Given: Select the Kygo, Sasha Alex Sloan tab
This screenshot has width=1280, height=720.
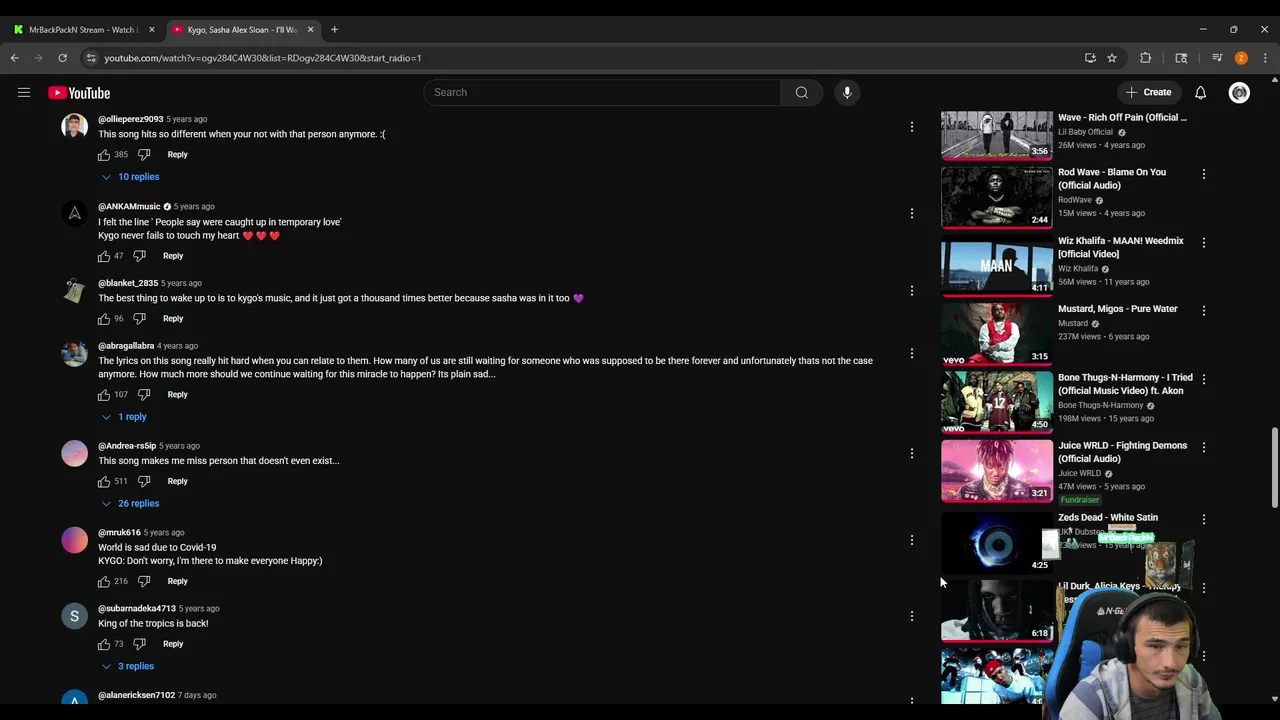Looking at the screenshot, I should coord(242,30).
